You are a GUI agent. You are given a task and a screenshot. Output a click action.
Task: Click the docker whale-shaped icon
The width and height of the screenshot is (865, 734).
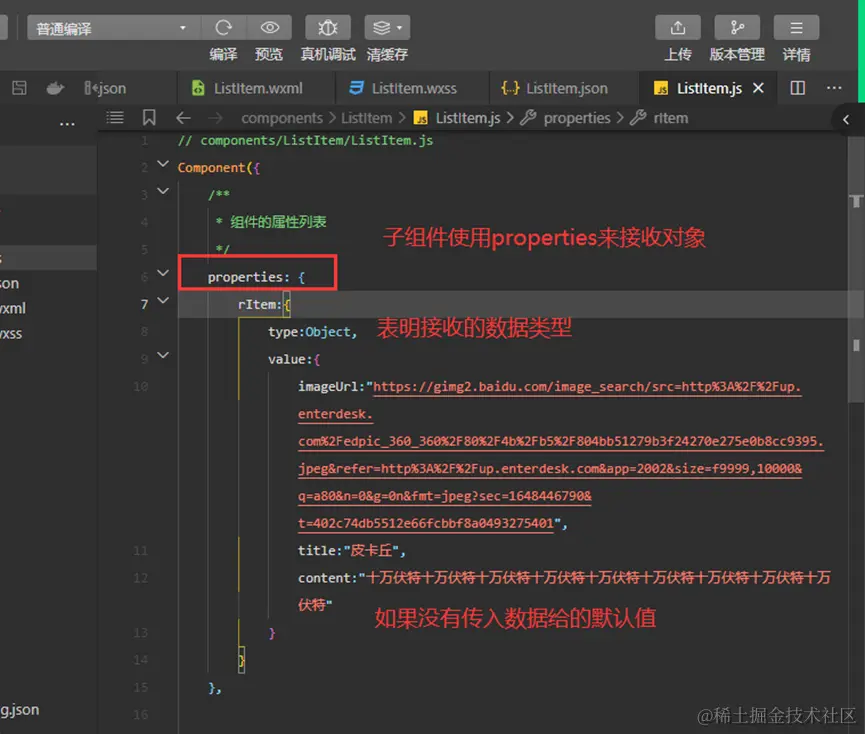pos(55,88)
